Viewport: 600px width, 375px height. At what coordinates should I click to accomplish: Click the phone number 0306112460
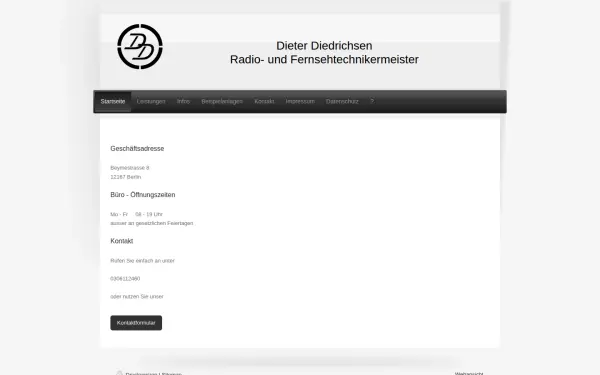125,279
